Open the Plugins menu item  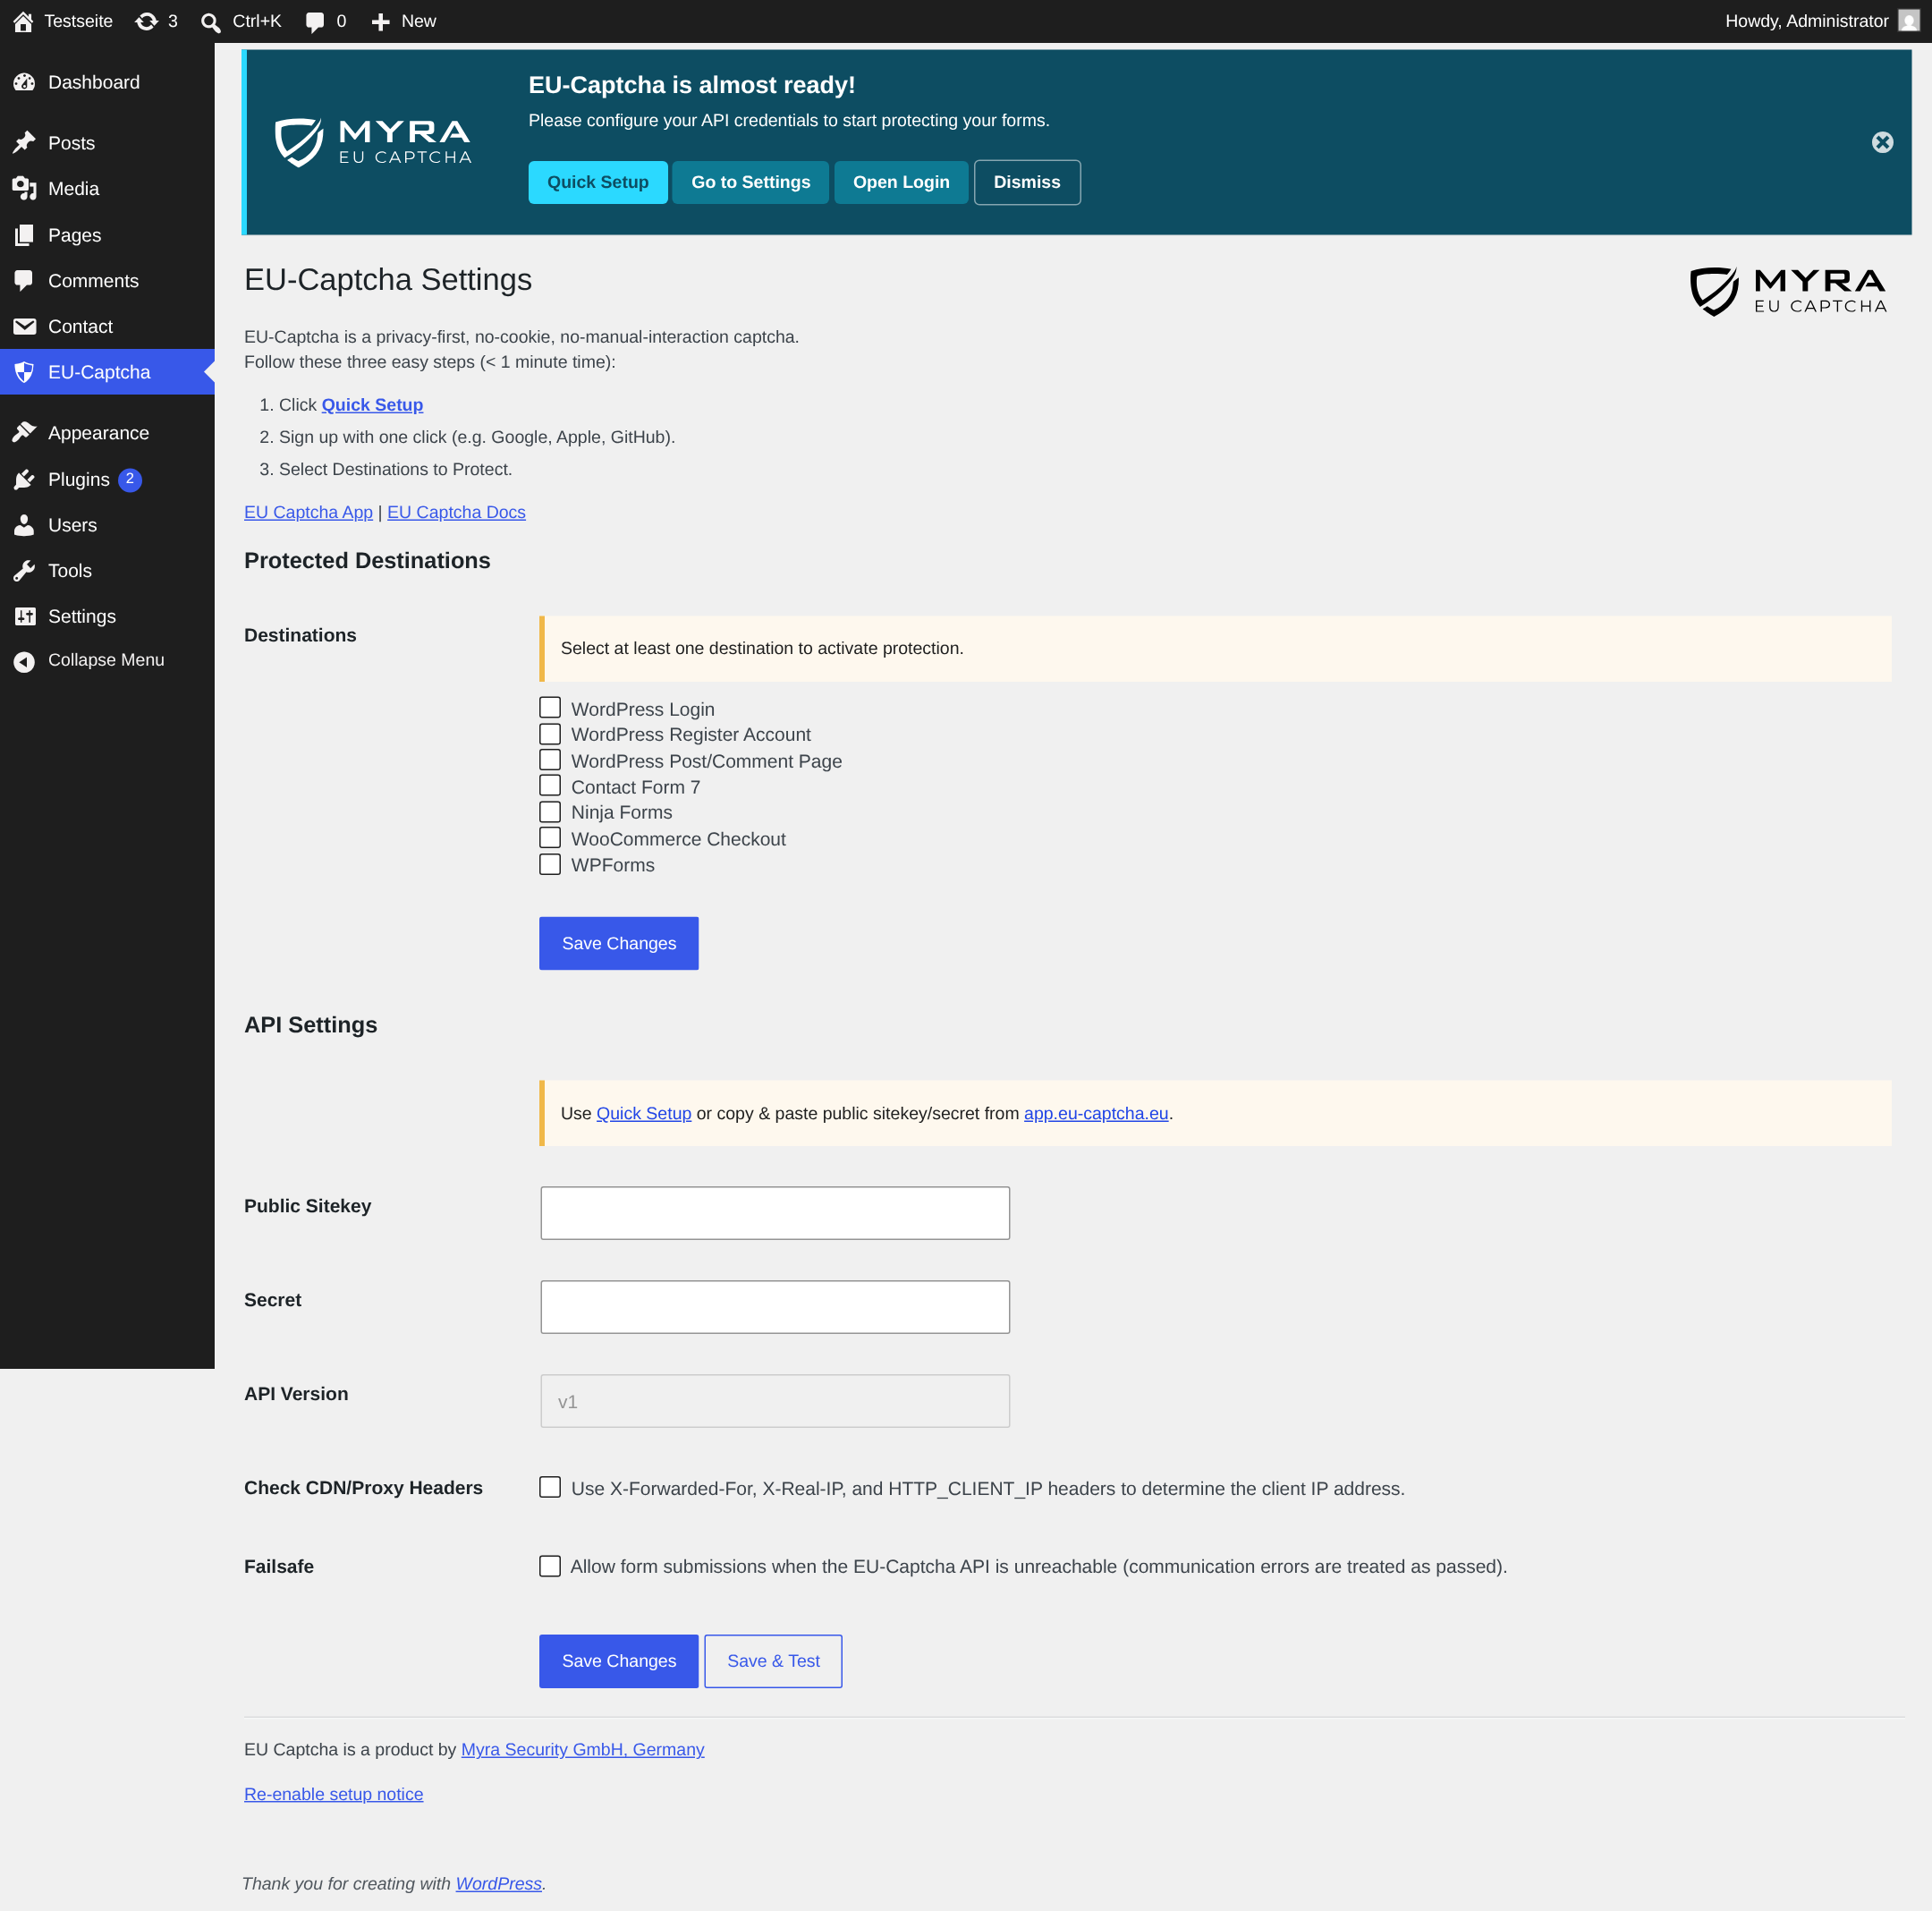107,480
